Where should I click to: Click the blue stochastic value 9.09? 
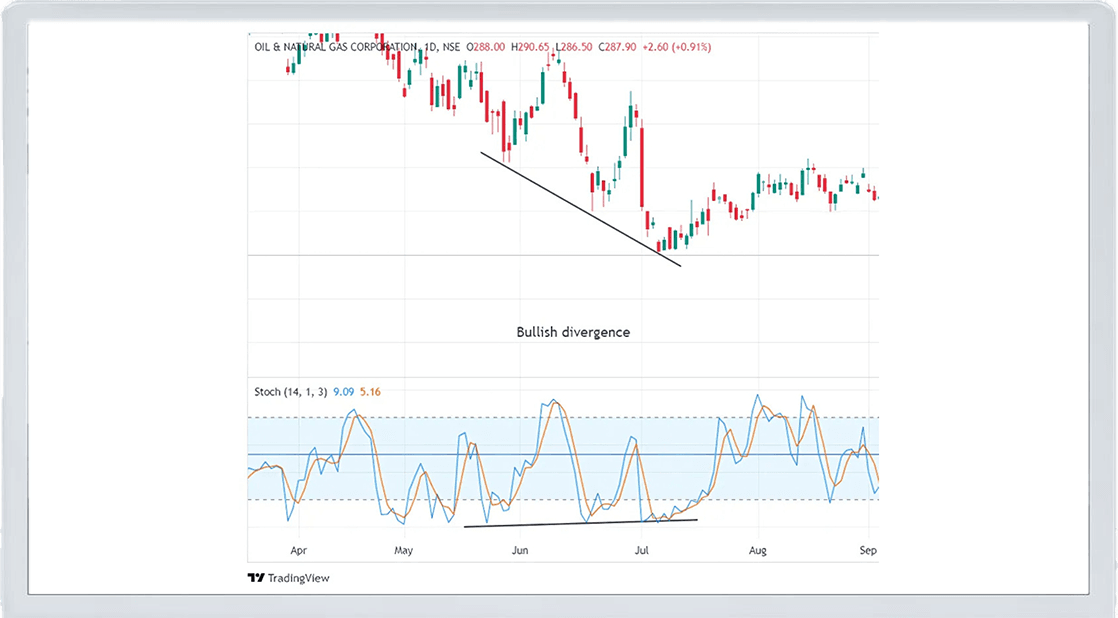343,392
